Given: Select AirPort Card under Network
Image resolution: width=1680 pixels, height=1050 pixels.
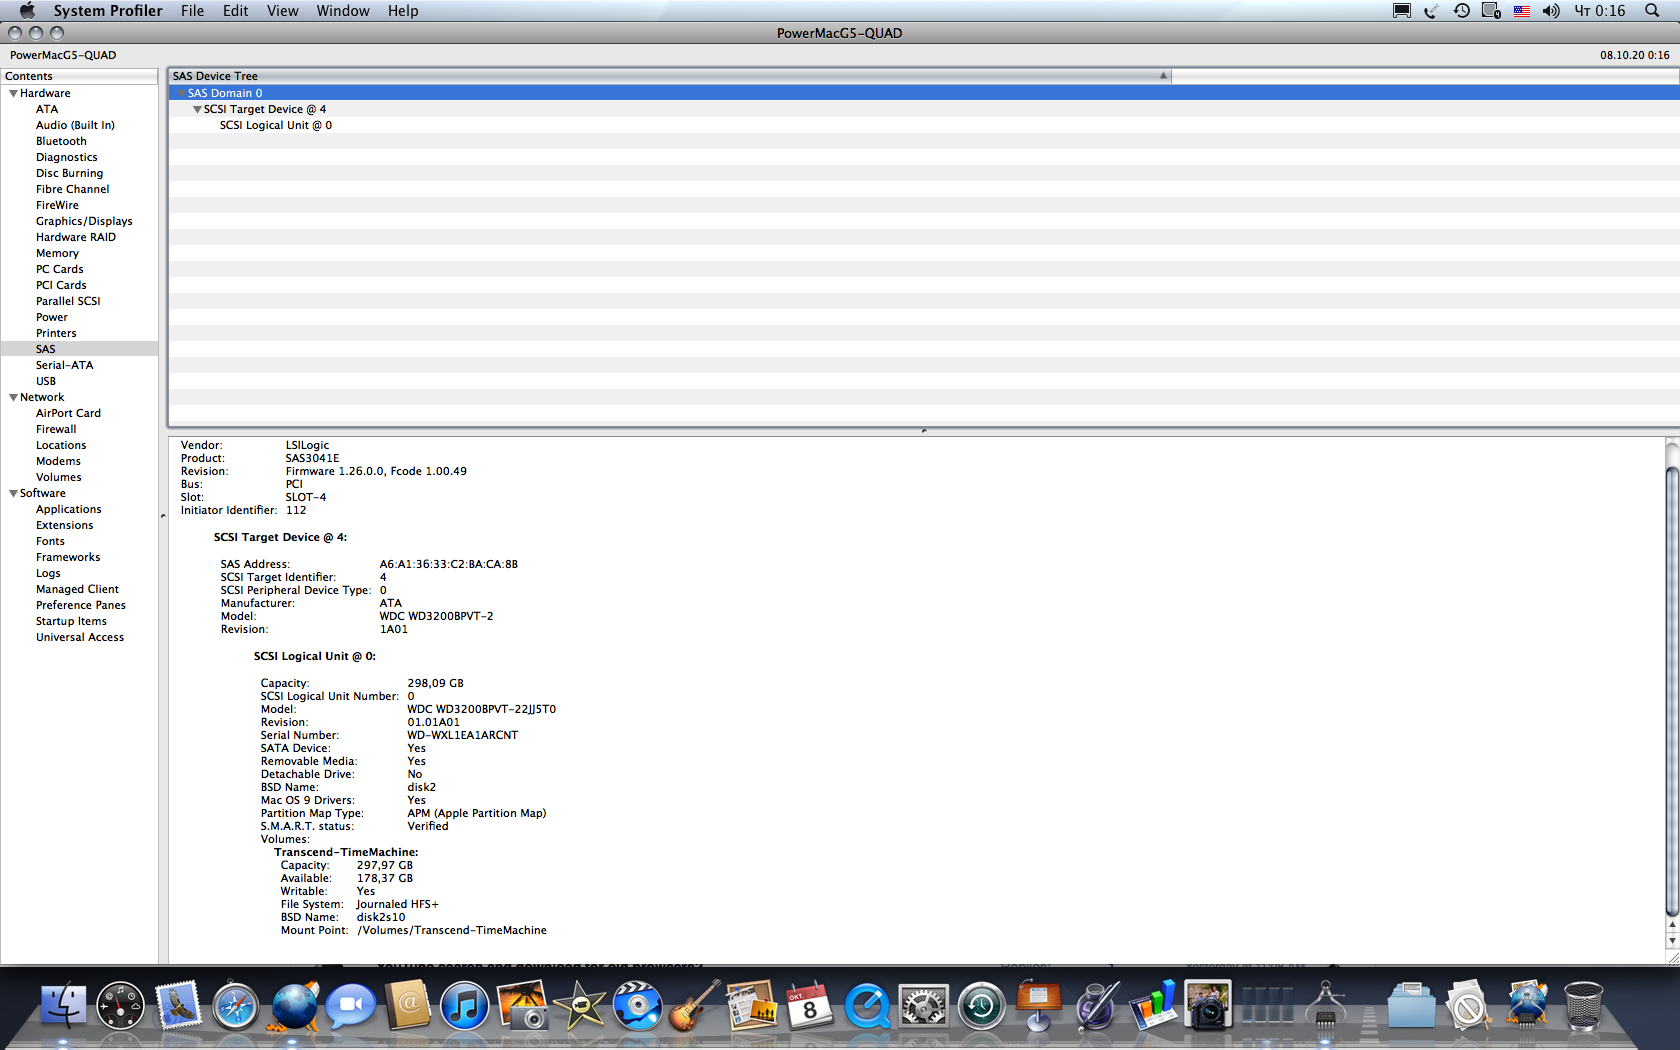Looking at the screenshot, I should (68, 413).
